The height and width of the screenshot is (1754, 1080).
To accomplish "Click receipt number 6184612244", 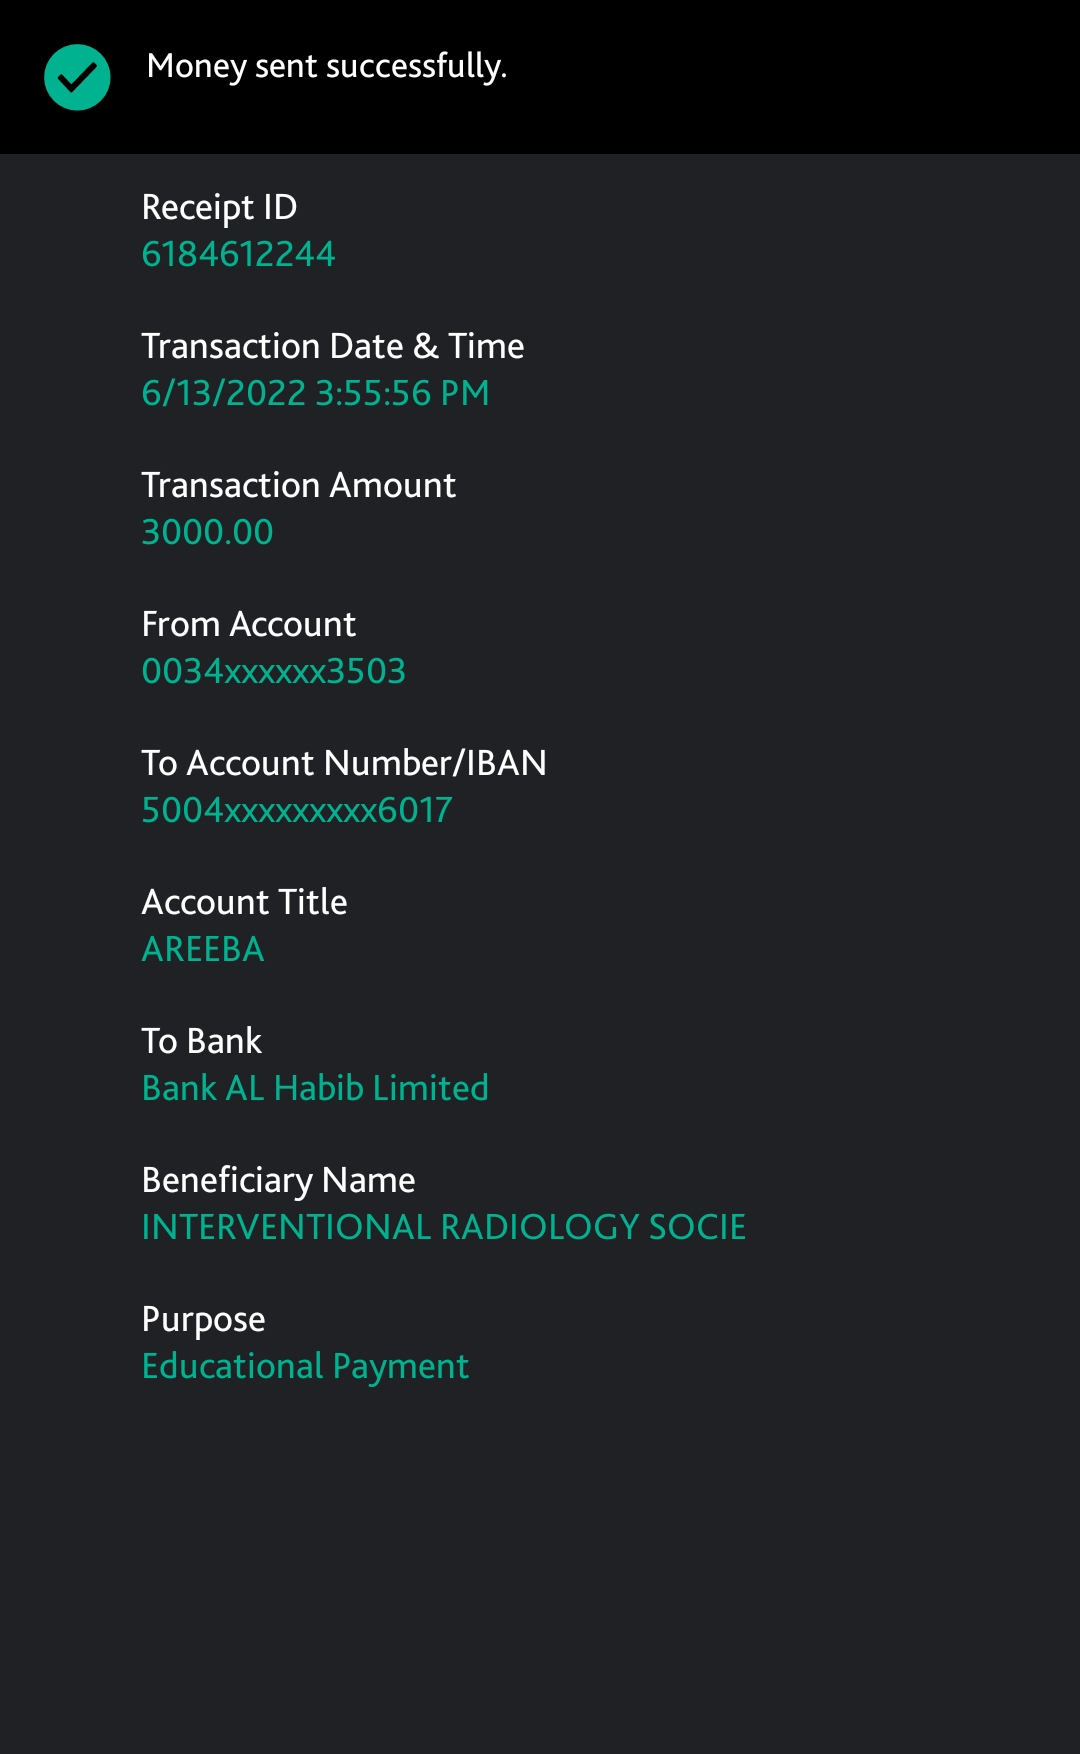I will click(x=238, y=254).
